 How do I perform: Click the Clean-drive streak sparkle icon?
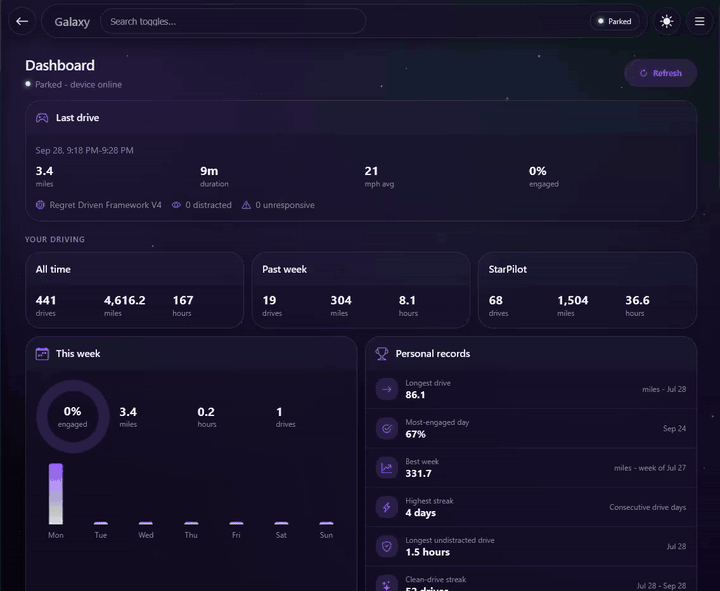pyautogui.click(x=387, y=585)
